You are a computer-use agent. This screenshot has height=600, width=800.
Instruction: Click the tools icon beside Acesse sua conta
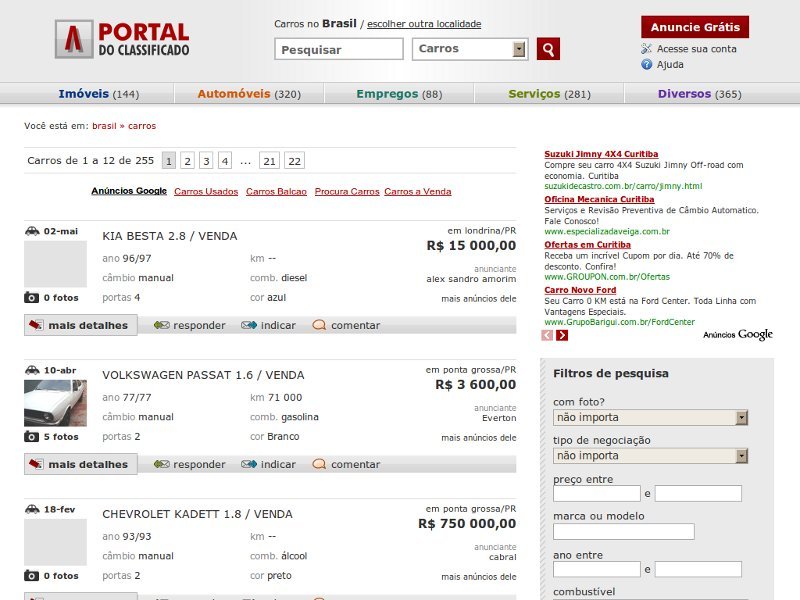point(646,48)
